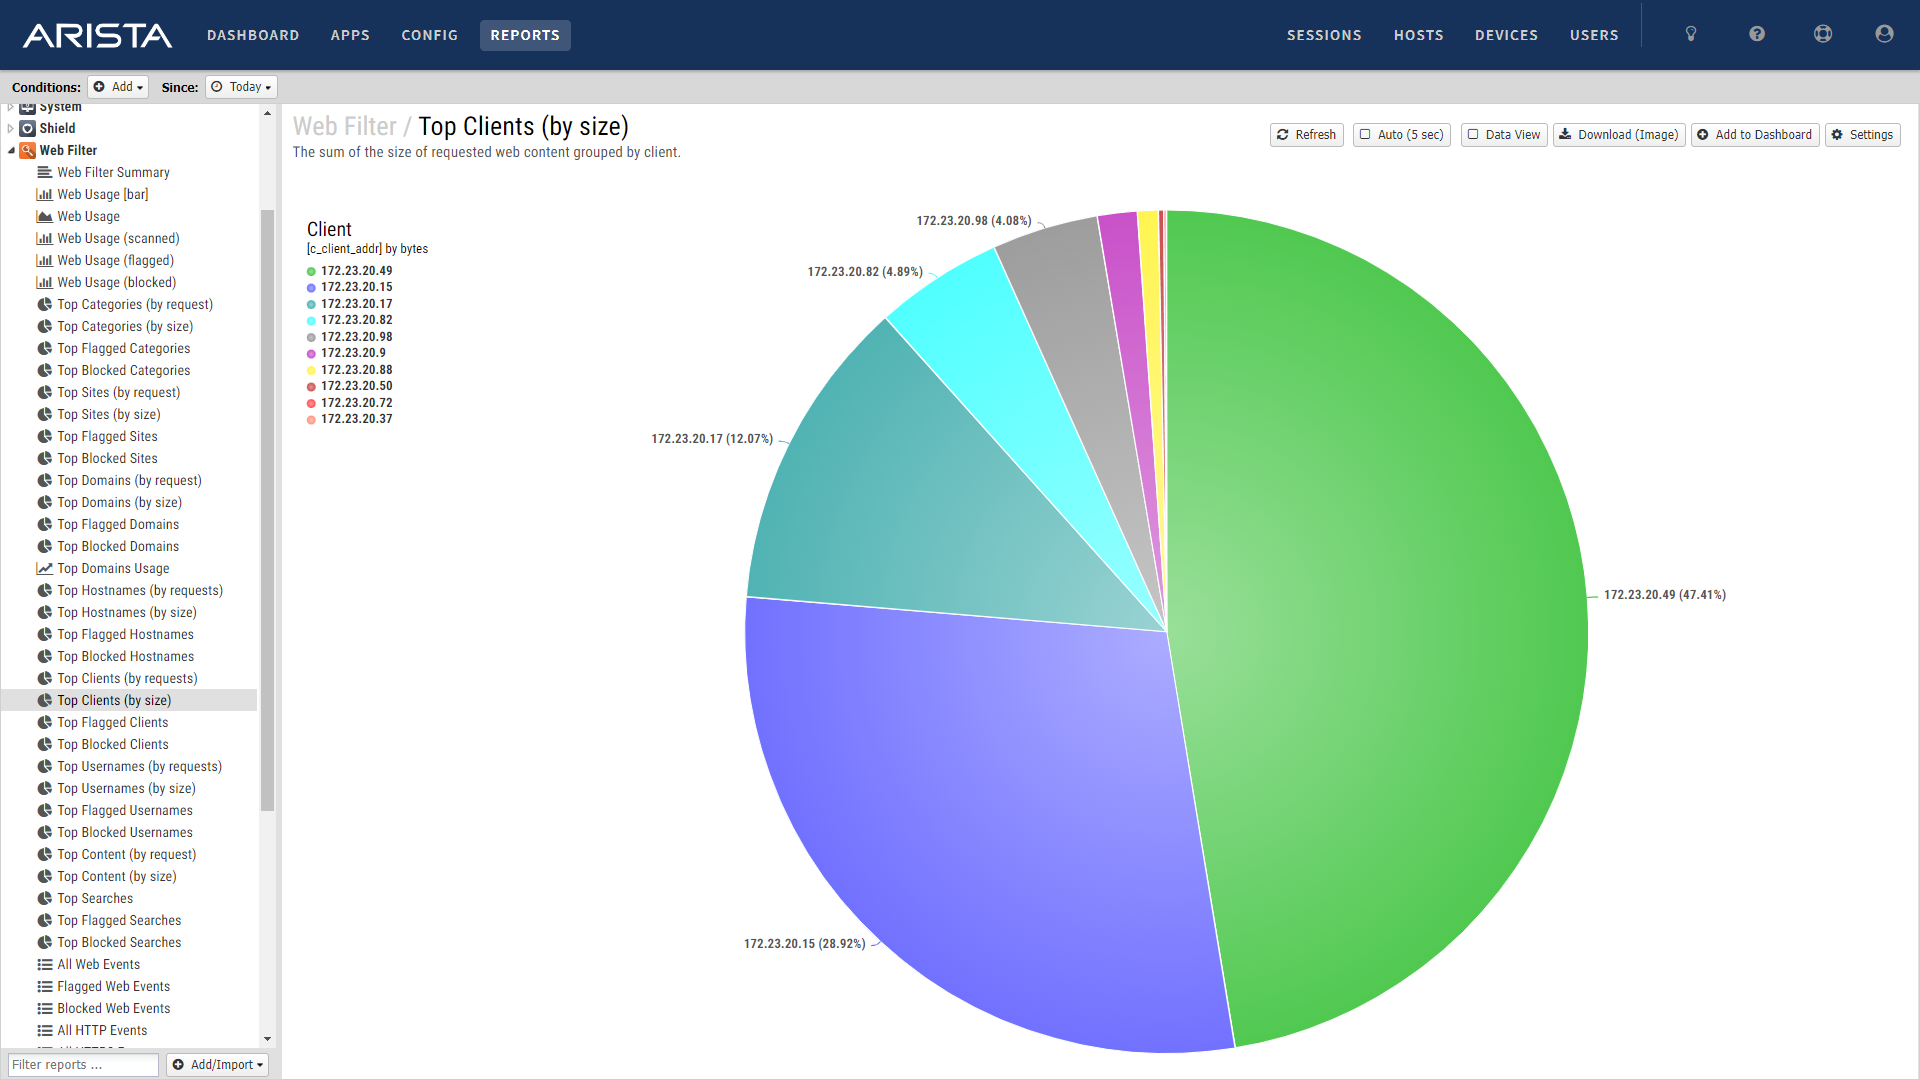This screenshot has height=1080, width=1920.
Task: Click the Download (Image) icon button
Action: coord(1619,135)
